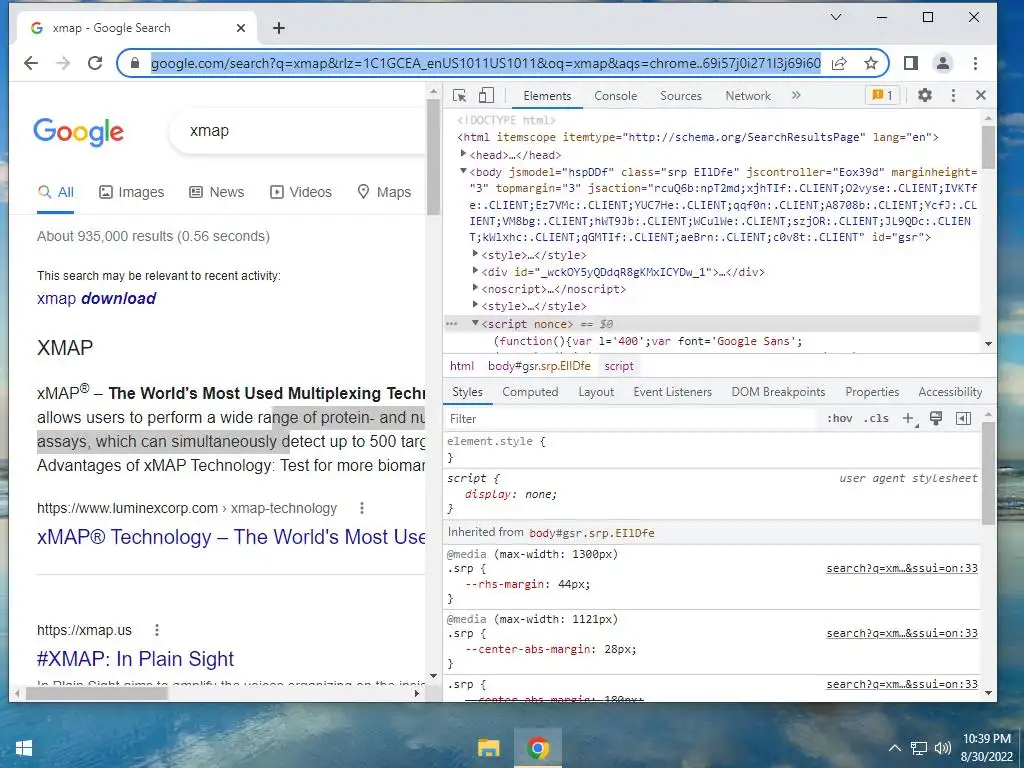
Task: Open the DevTools issues badge showing 1
Action: tap(882, 95)
